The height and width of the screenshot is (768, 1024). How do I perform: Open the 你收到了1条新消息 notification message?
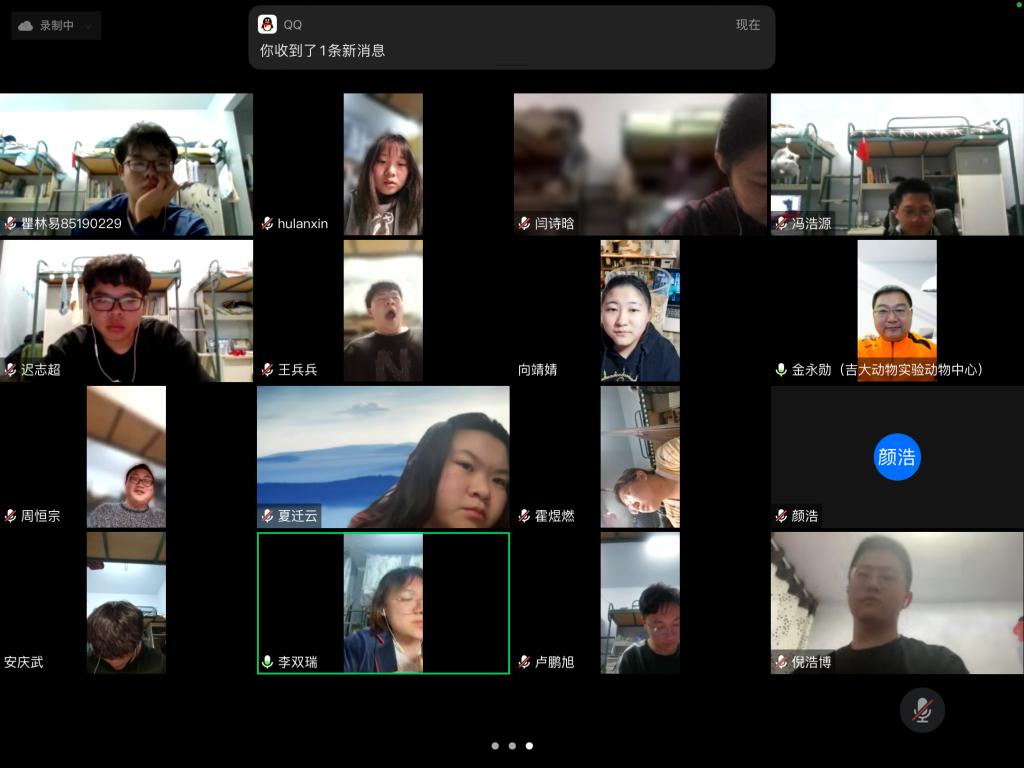[322, 50]
